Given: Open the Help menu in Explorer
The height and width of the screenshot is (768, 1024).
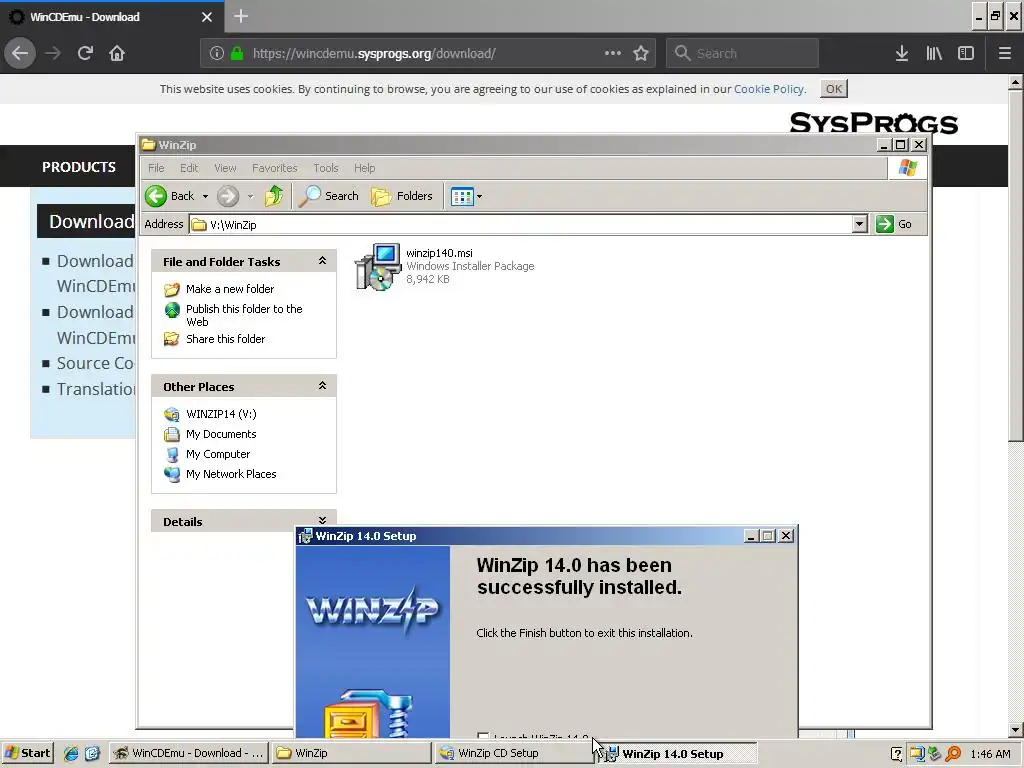Looking at the screenshot, I should tap(364, 168).
